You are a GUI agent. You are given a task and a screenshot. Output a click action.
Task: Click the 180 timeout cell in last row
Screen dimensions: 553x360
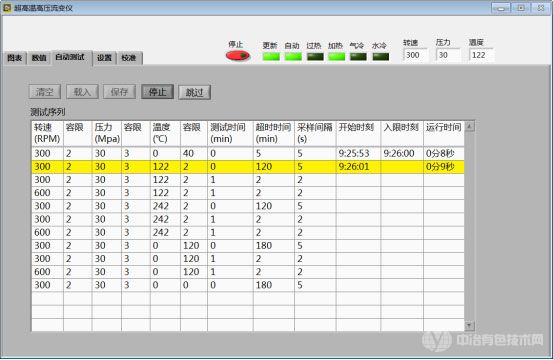274,285
